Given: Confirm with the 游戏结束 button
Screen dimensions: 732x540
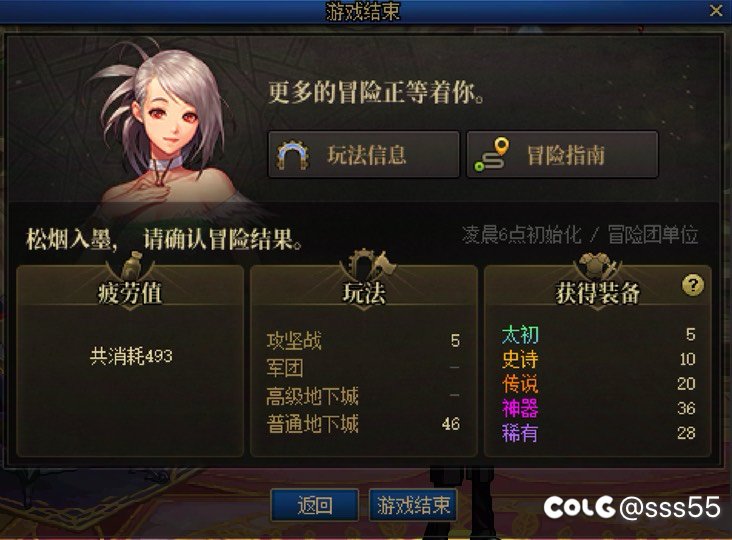Looking at the screenshot, I should [x=413, y=505].
